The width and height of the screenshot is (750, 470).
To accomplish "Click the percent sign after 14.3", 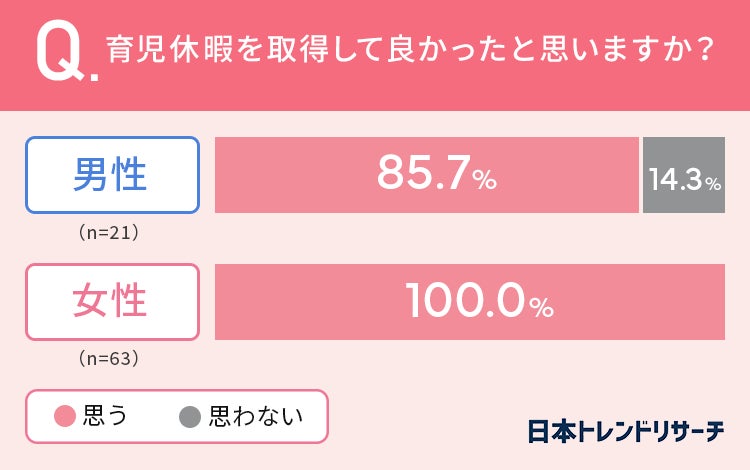I will (712, 184).
